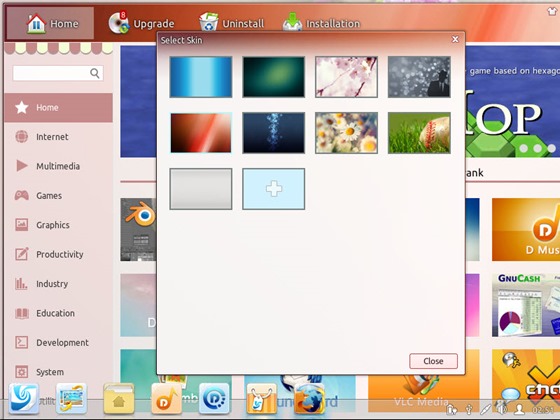Switch to the Installation tab
This screenshot has width=560, height=420.
click(x=321, y=23)
